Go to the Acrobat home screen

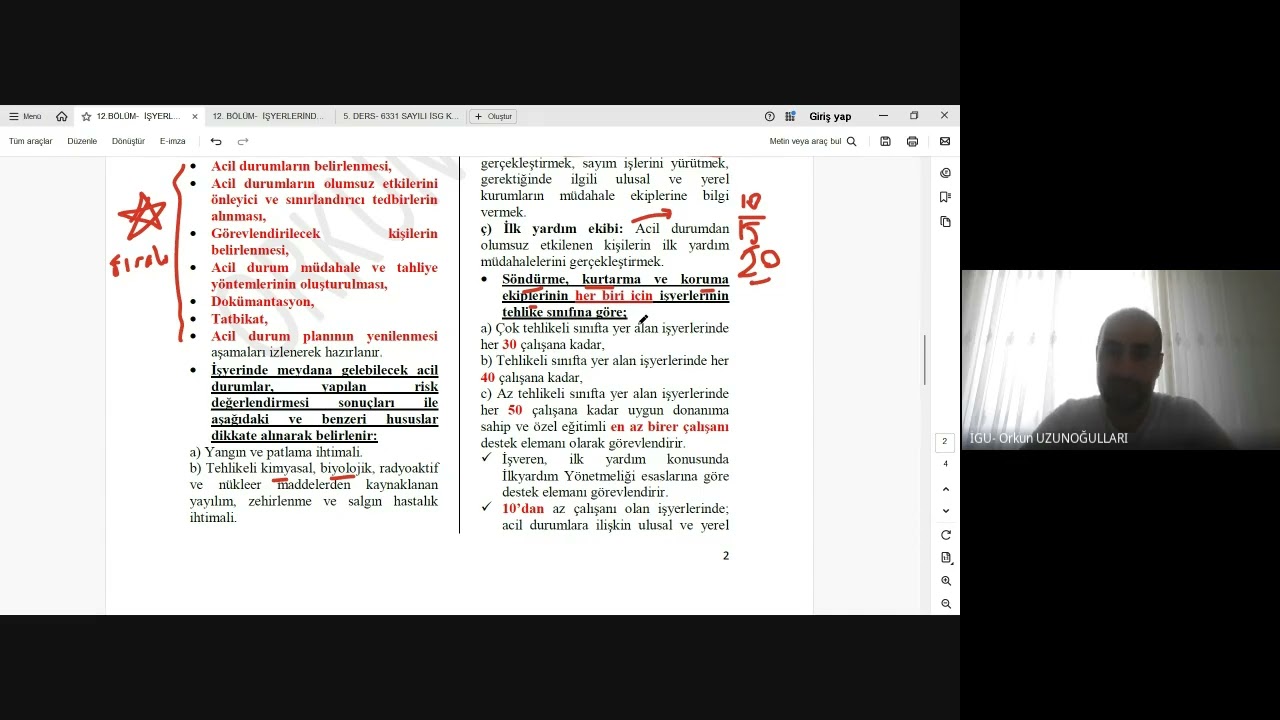click(x=62, y=116)
